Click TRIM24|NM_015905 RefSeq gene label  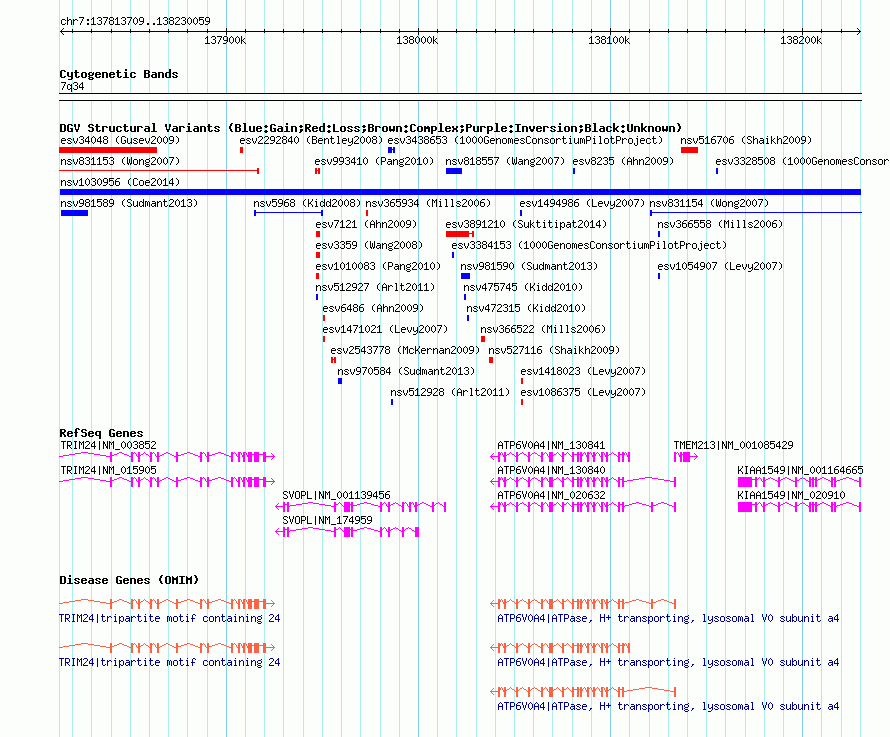108,470
